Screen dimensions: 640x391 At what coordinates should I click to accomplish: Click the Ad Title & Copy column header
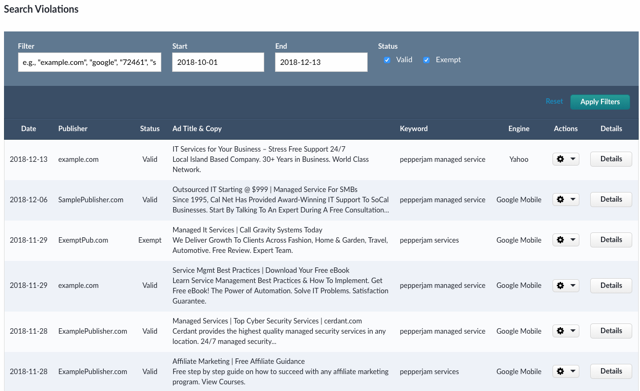coord(197,129)
